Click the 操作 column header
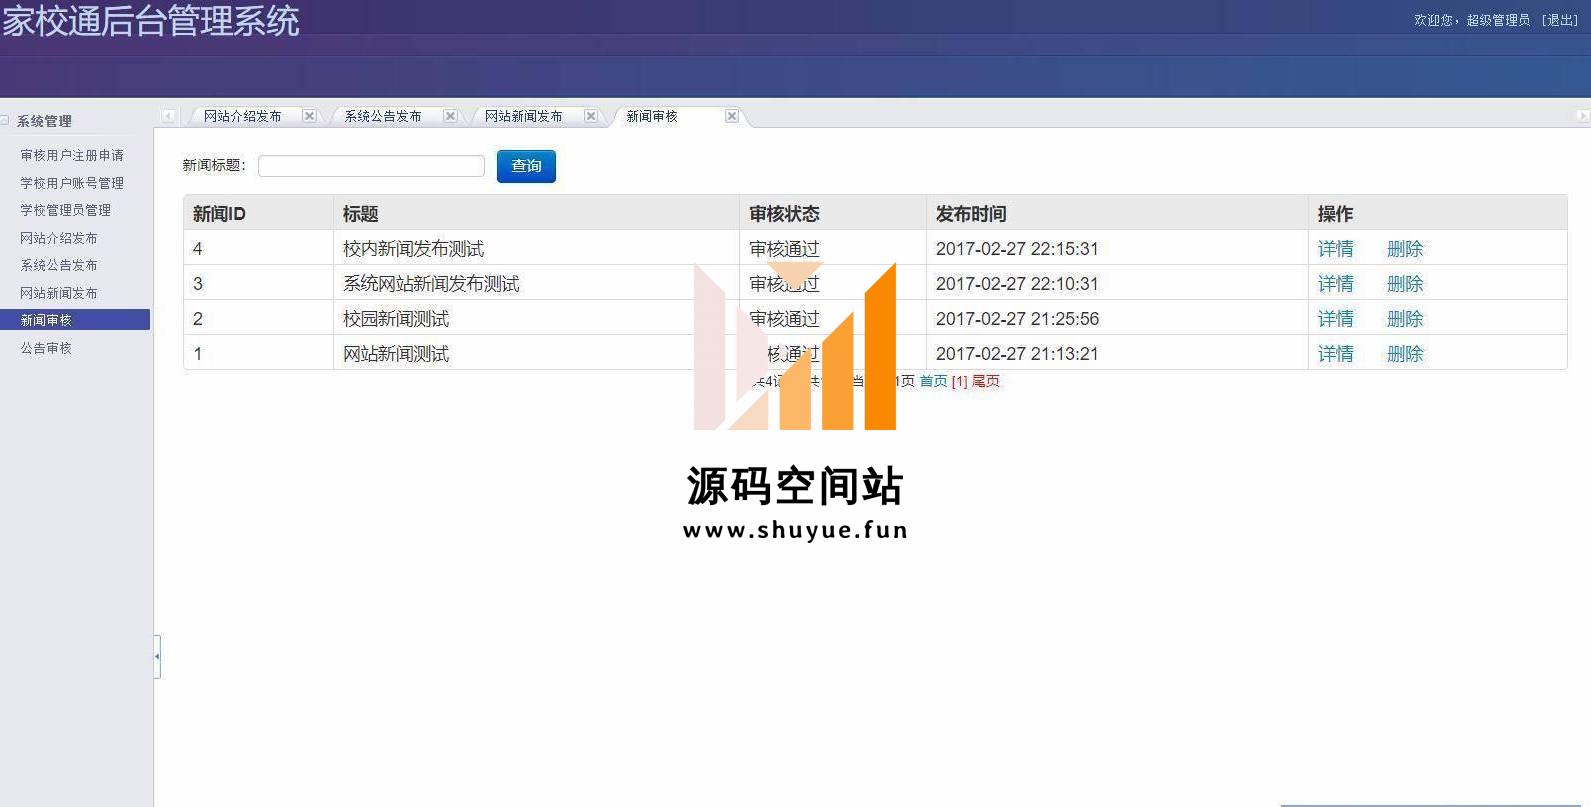Screen dimensions: 1591x807 [x=1437, y=213]
